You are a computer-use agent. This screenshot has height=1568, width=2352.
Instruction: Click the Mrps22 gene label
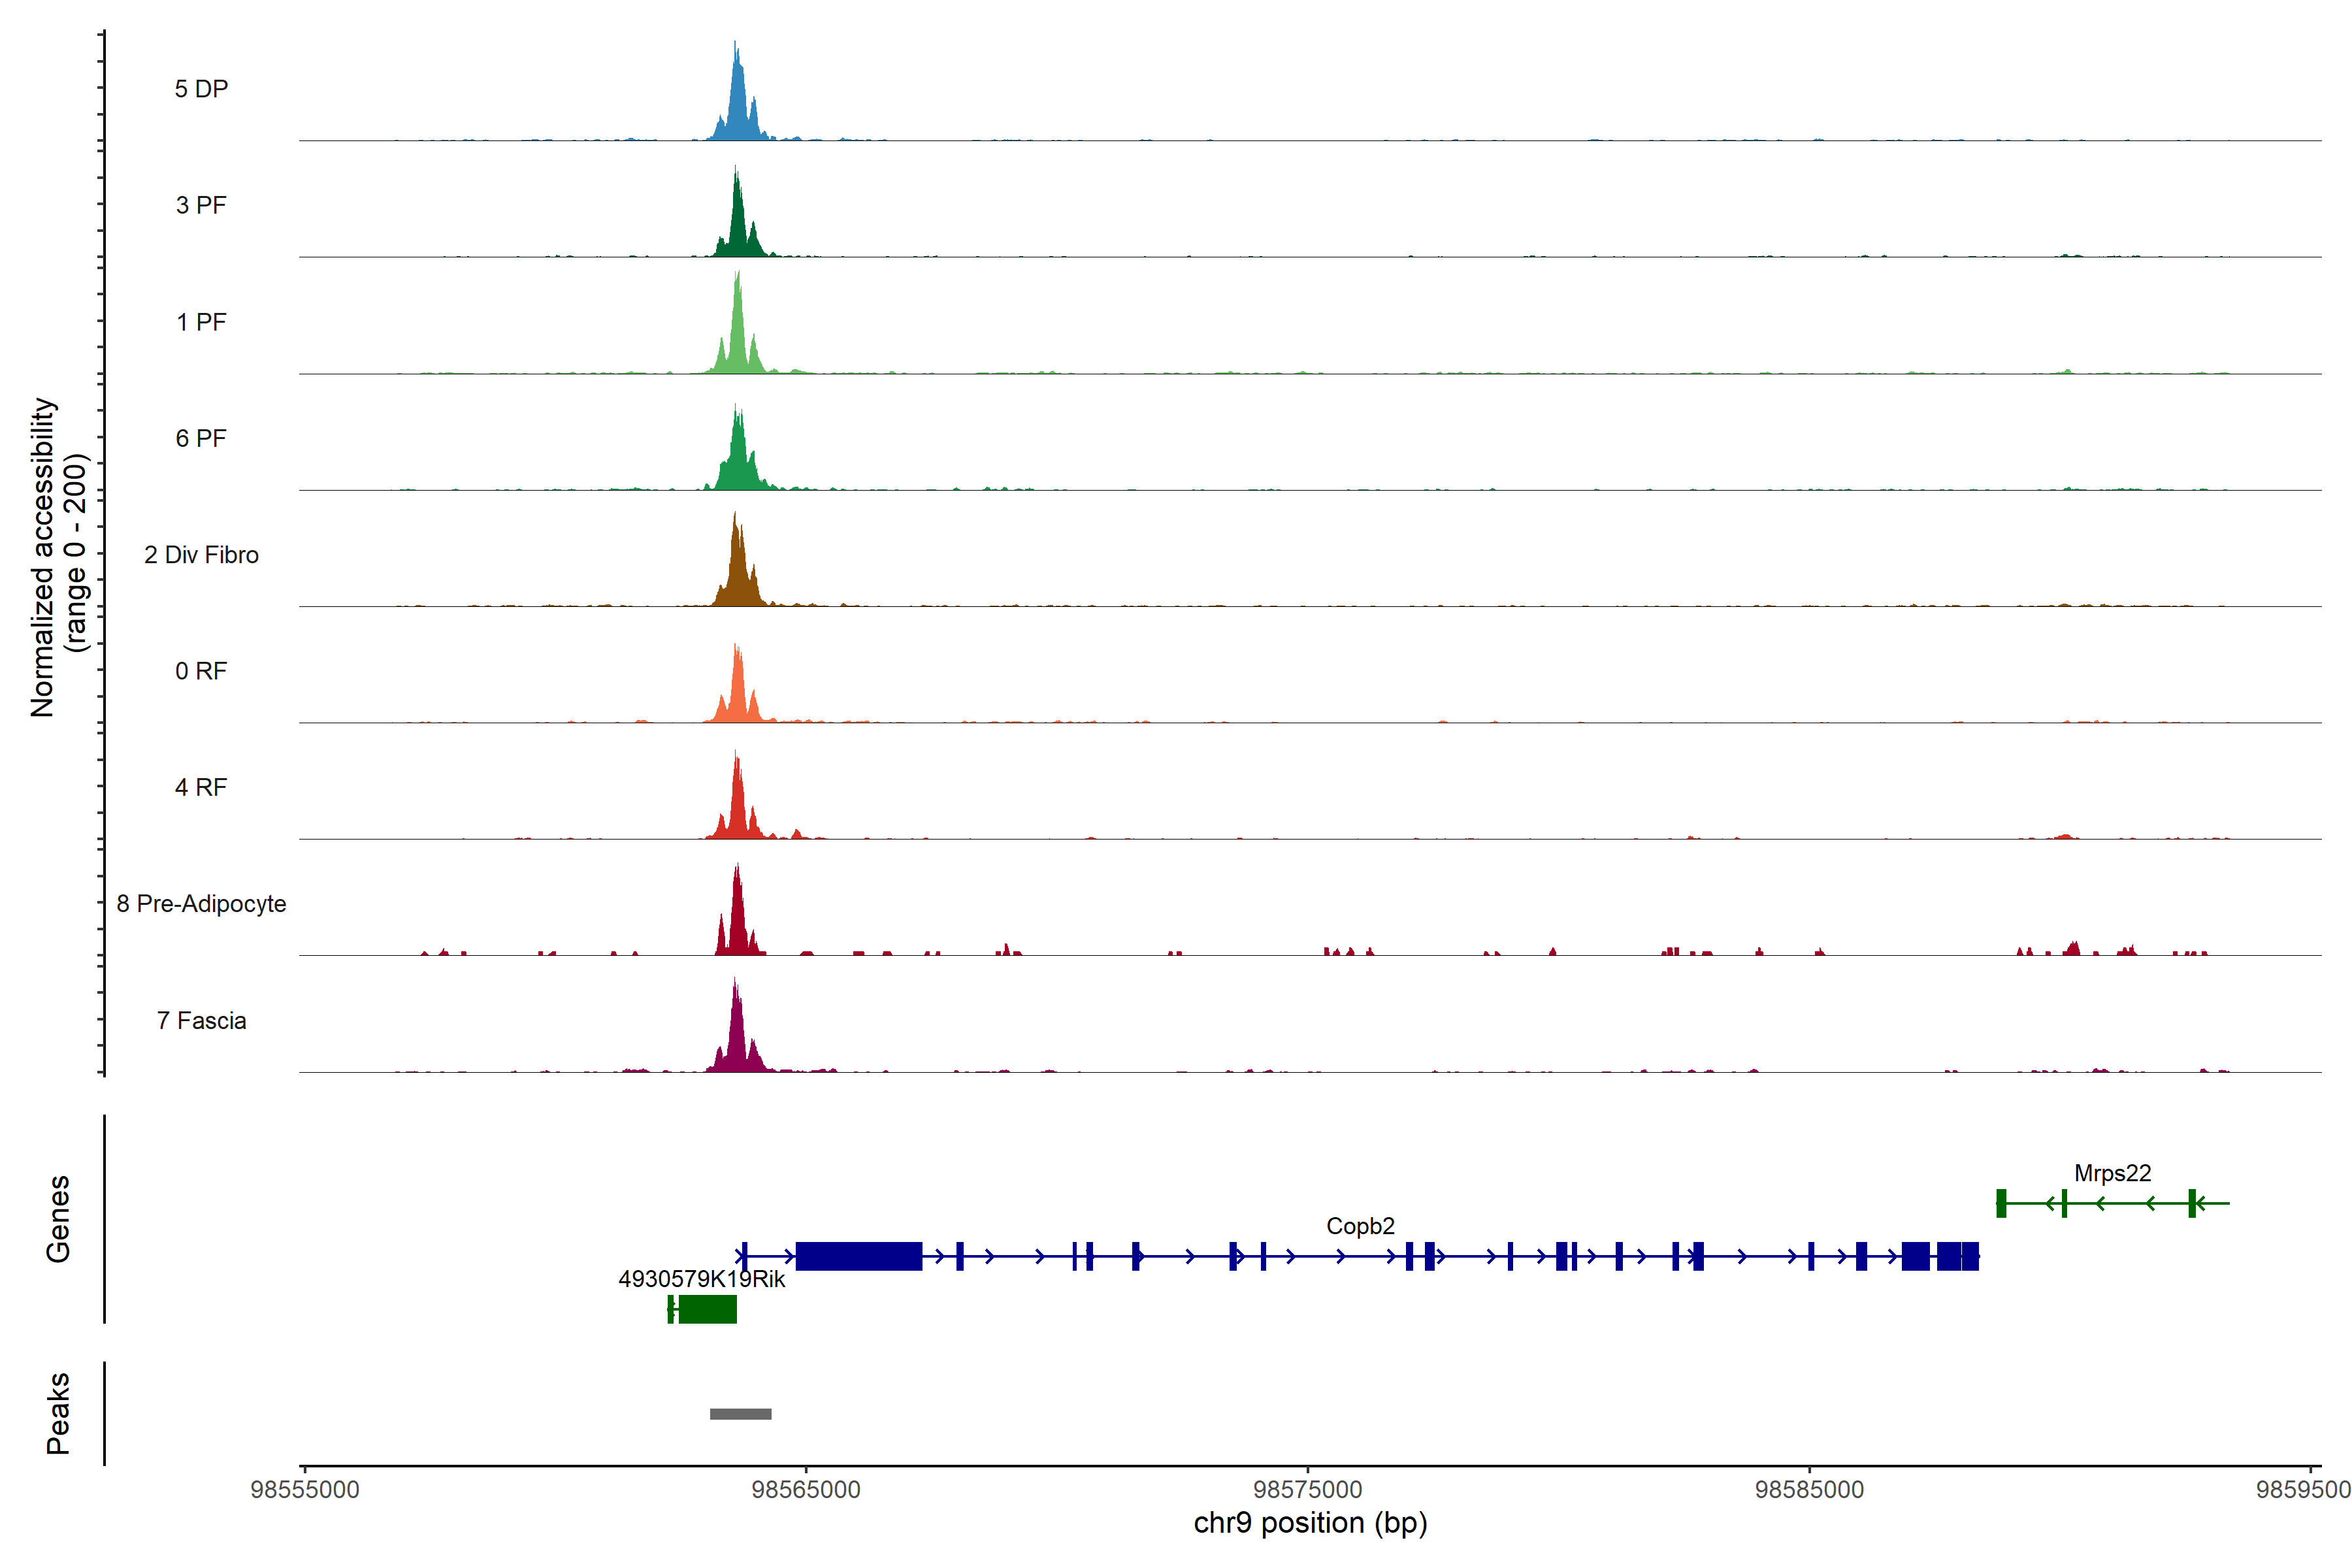2112,1173
